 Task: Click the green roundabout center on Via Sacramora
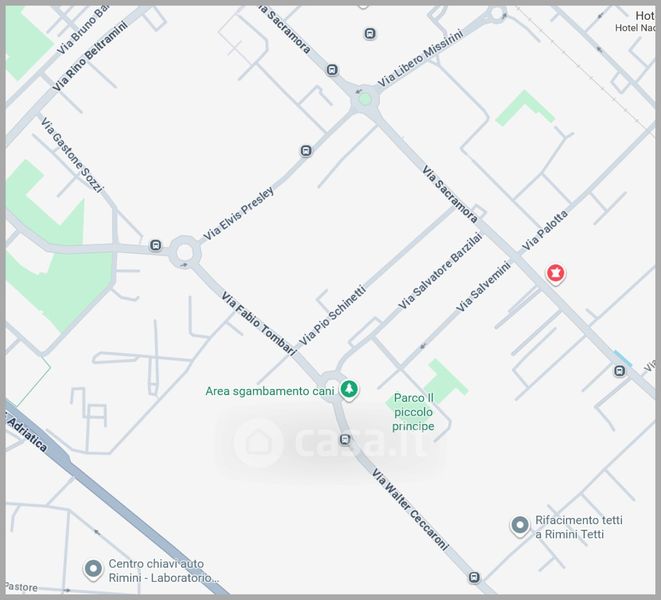[x=365, y=100]
